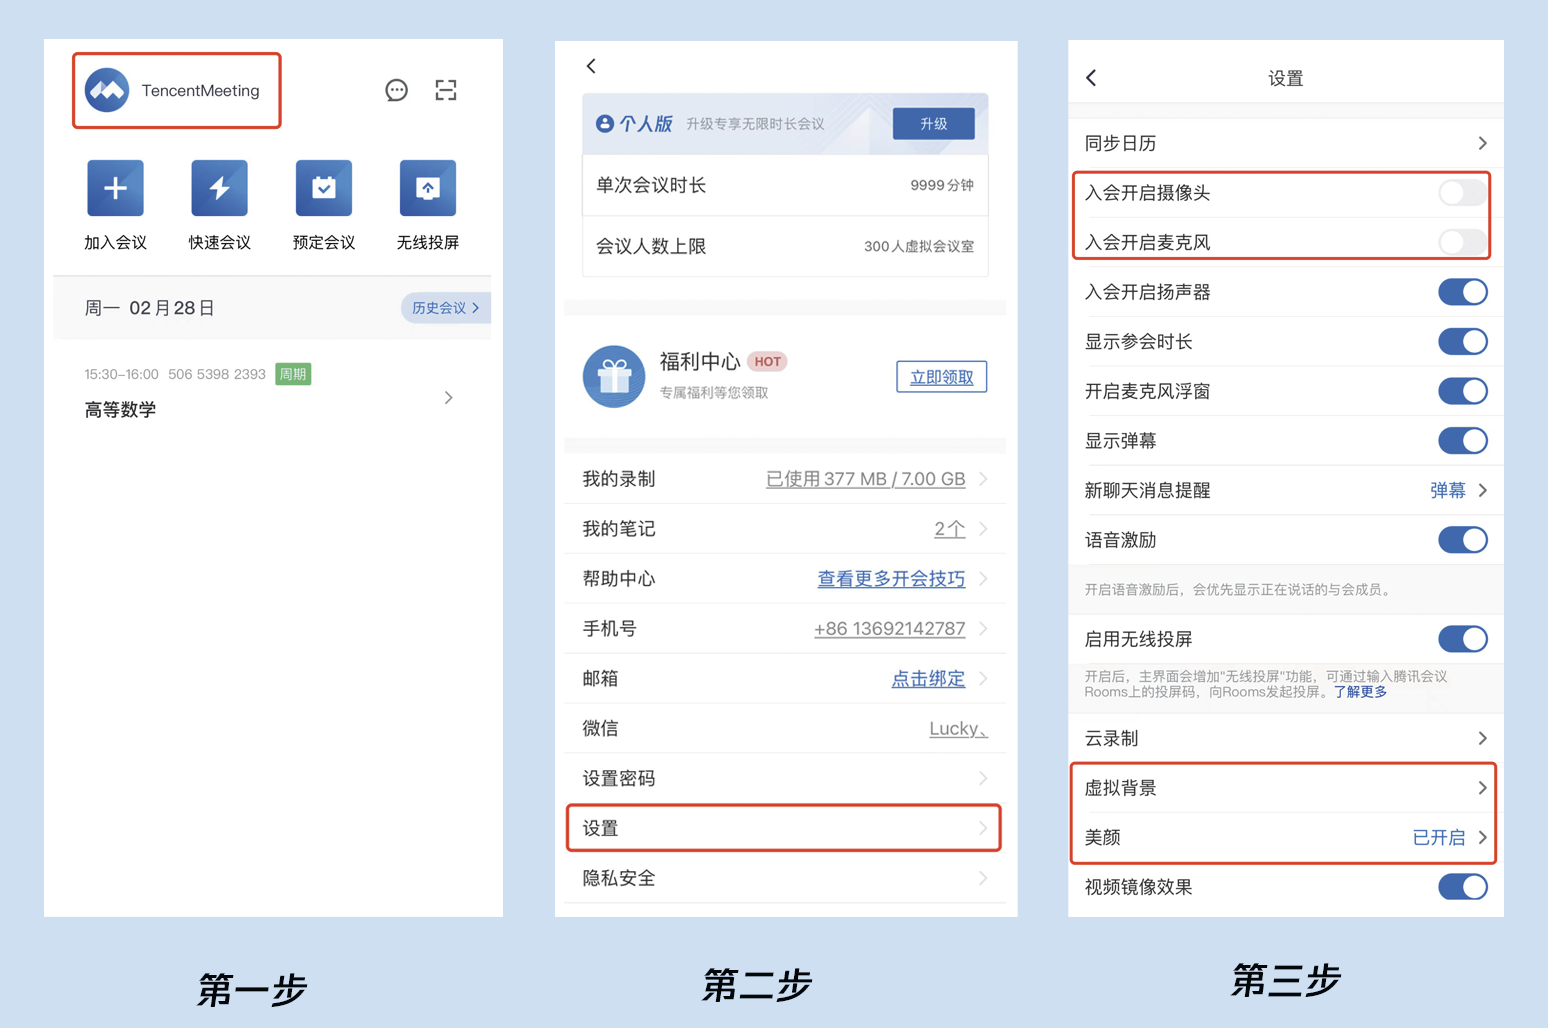Viewport: 1548px width, 1028px height.
Task: Click the 已使用 377 MB / 7.00 GB value
Action: coord(865,479)
